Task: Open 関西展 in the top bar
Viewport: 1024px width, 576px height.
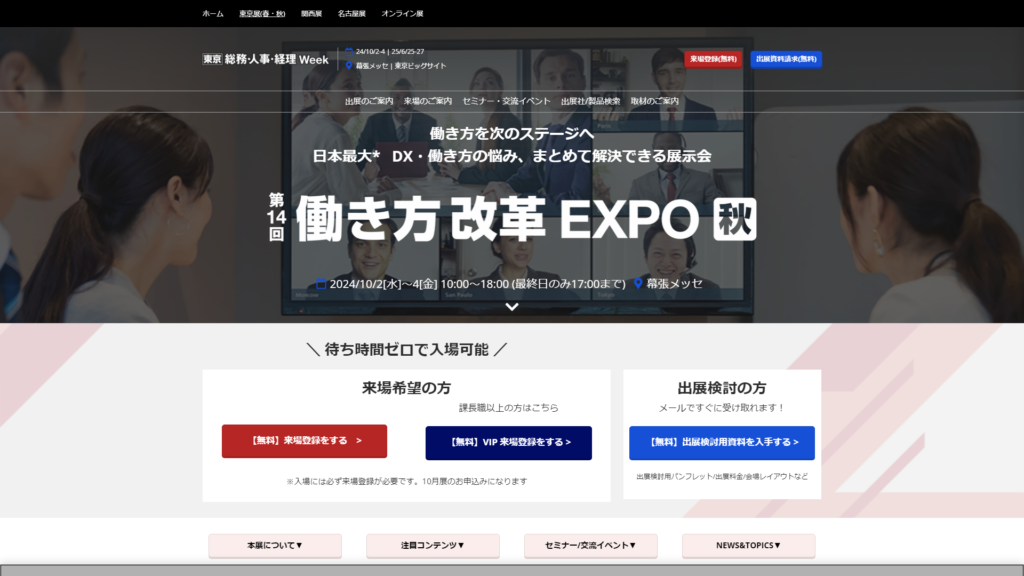Action: [x=312, y=14]
